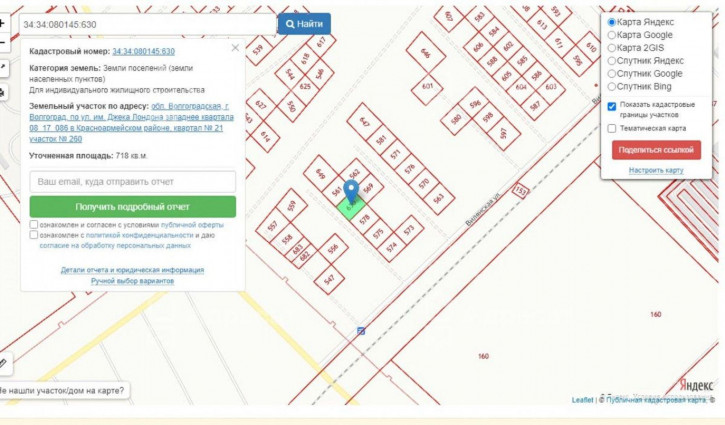Click Поделиться ссылкой red button
Image resolution: width=725 pixels, height=425 pixels.
(x=656, y=150)
